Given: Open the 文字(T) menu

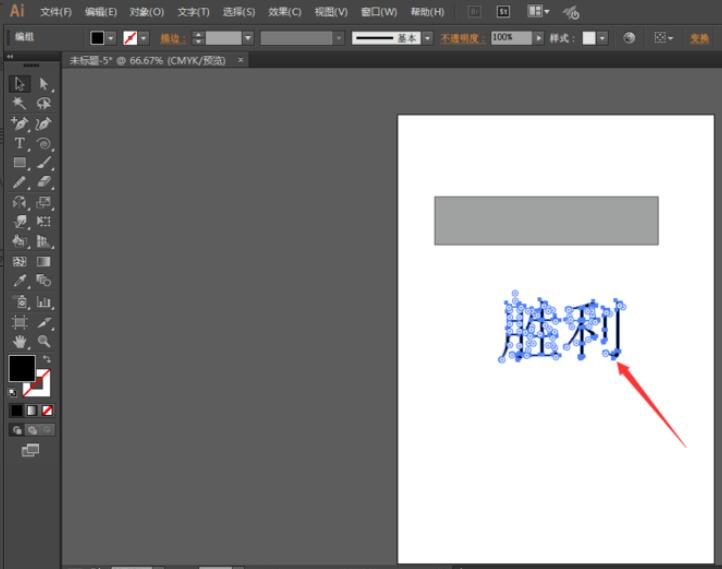Looking at the screenshot, I should click(x=193, y=12).
